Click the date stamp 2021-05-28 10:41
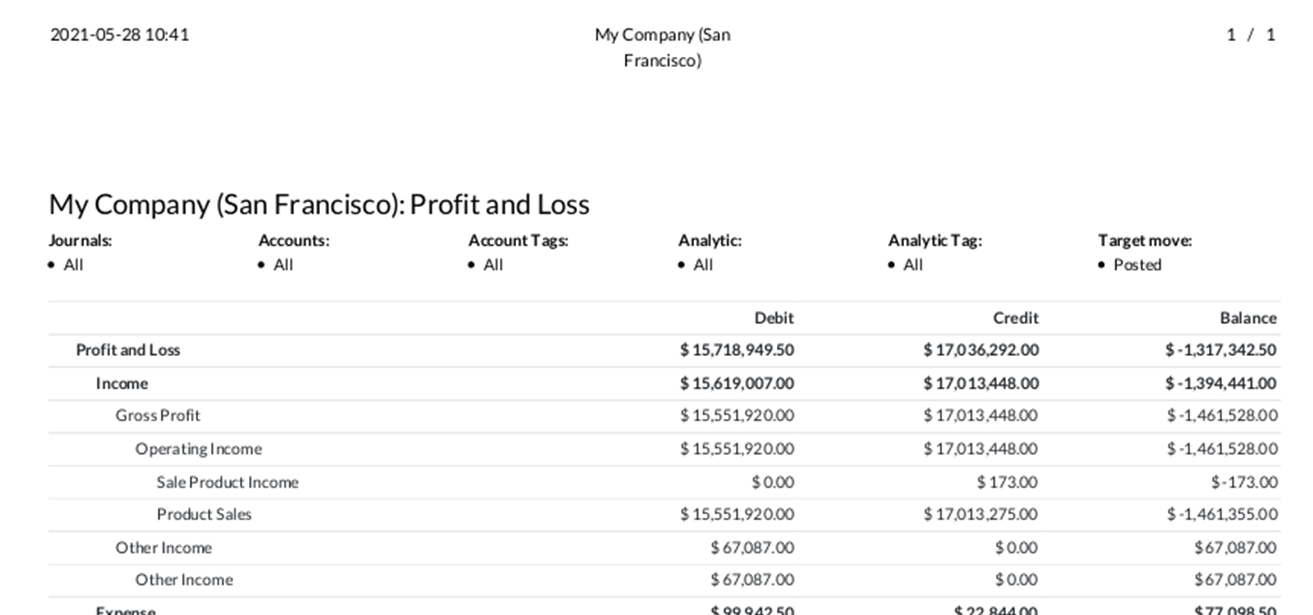This screenshot has width=1313, height=615. [x=119, y=35]
